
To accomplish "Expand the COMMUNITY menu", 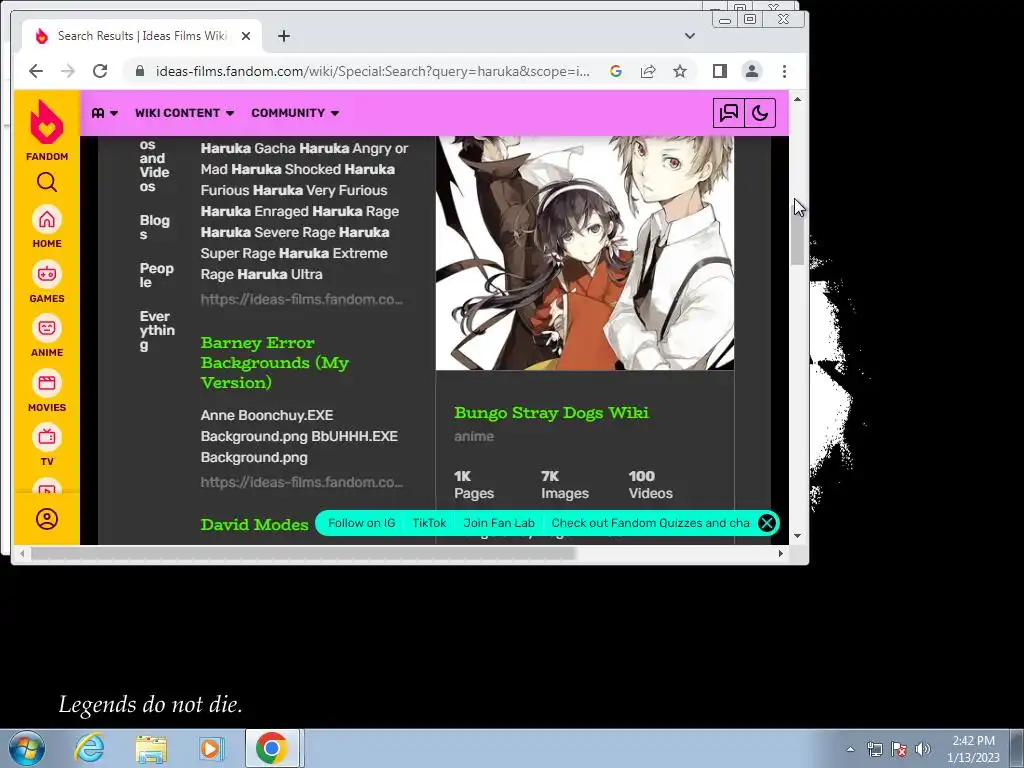I will 295,113.
